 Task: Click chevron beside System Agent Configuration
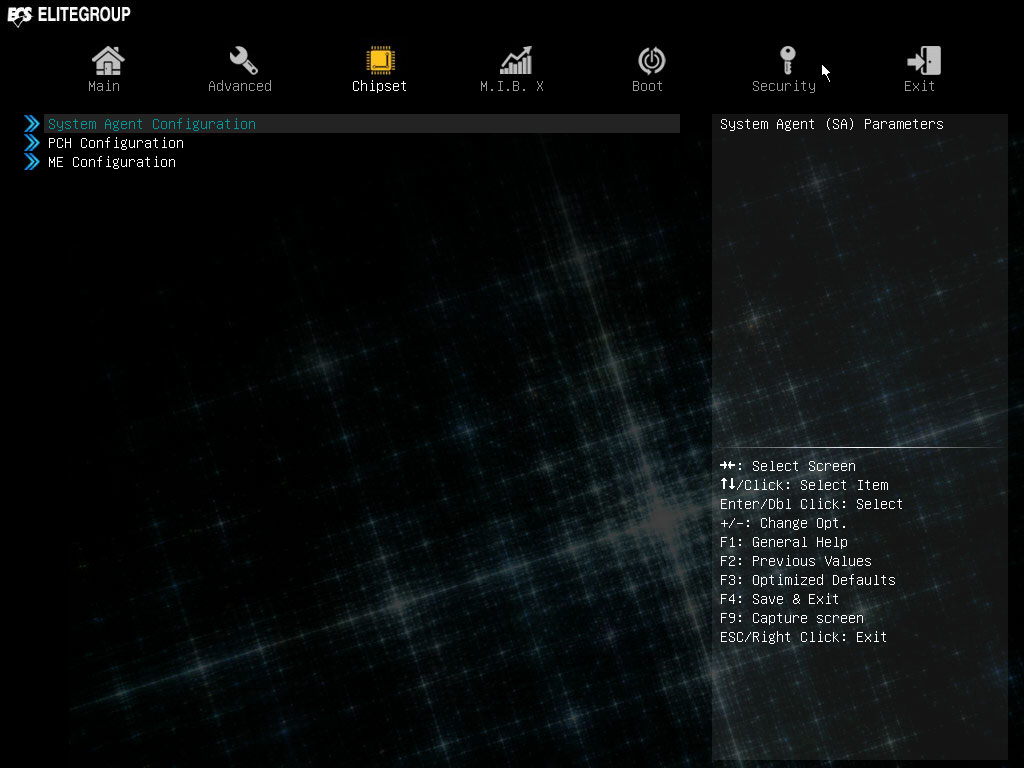[31, 124]
